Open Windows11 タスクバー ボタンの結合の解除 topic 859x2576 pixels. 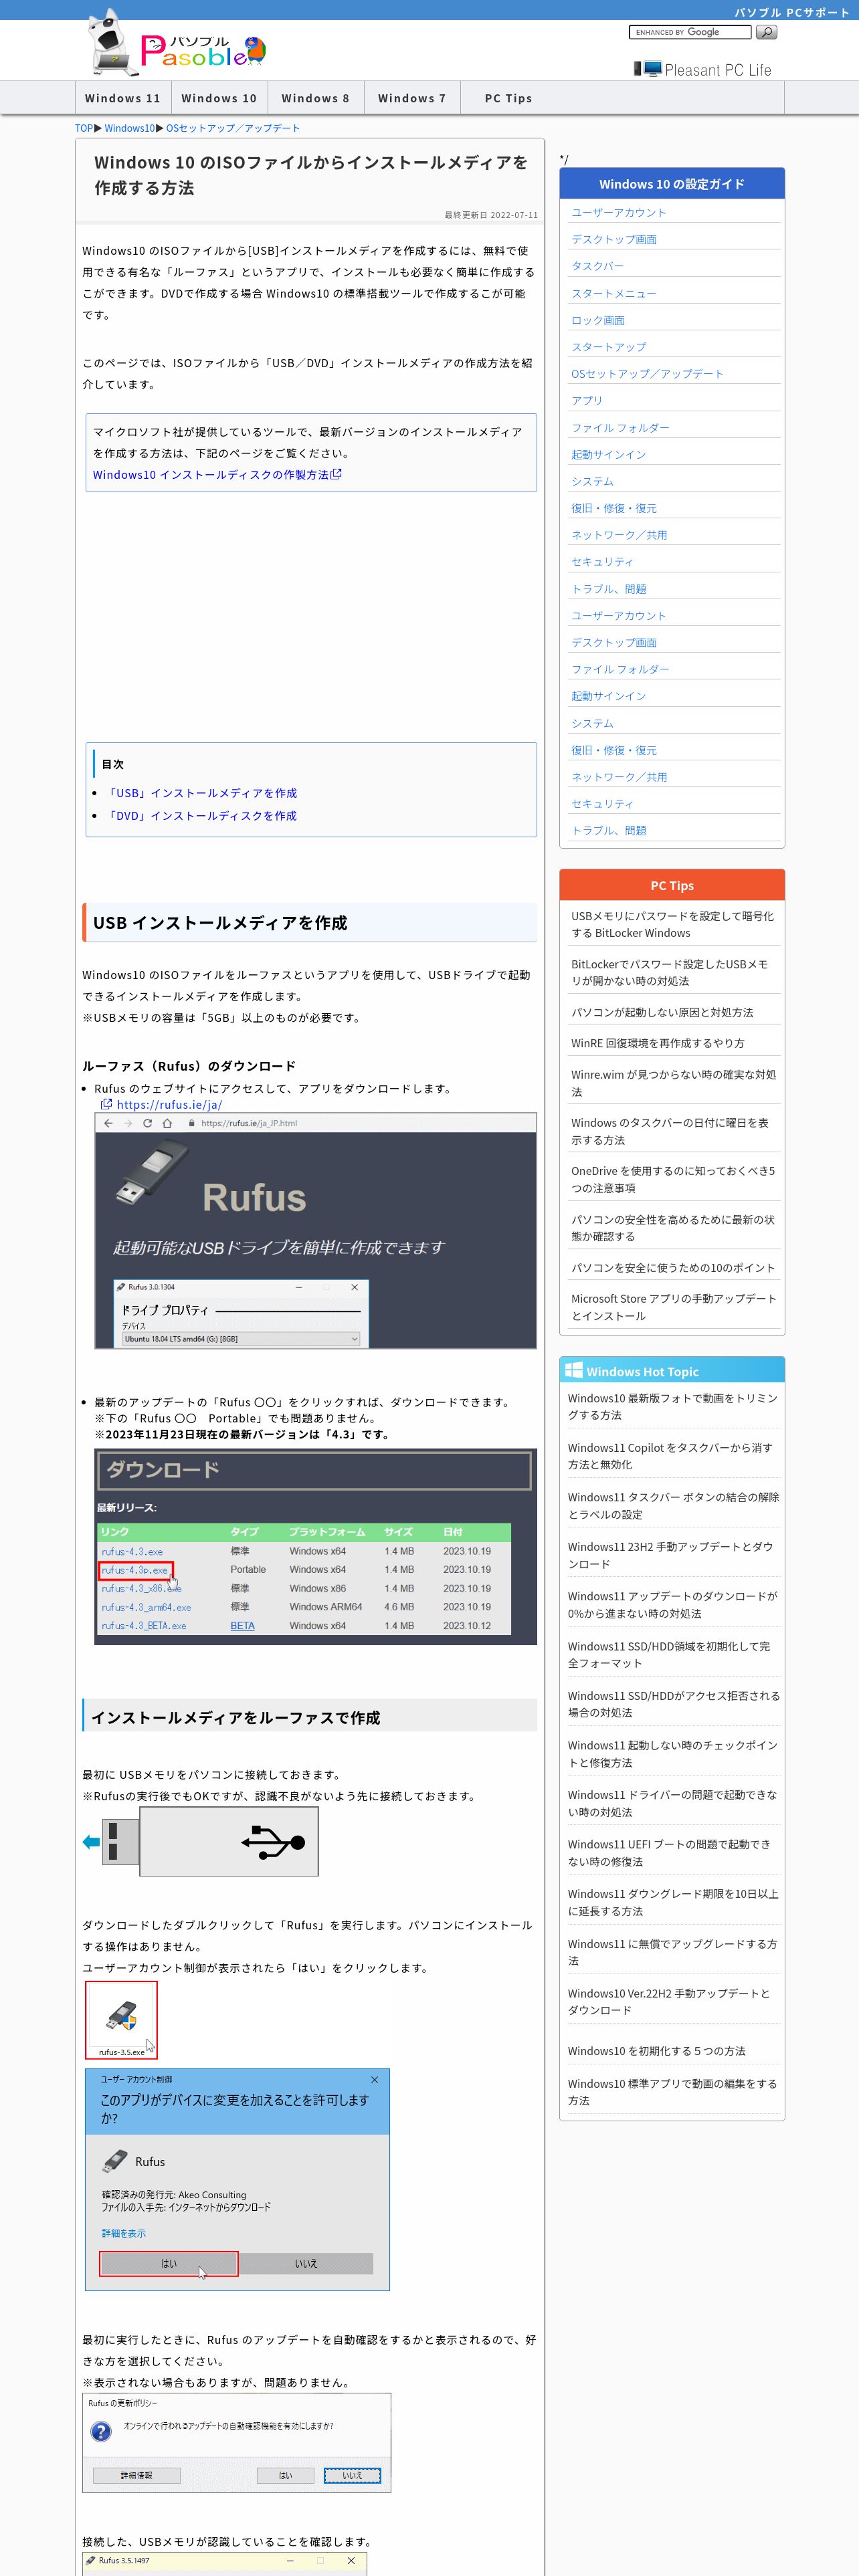[673, 1506]
